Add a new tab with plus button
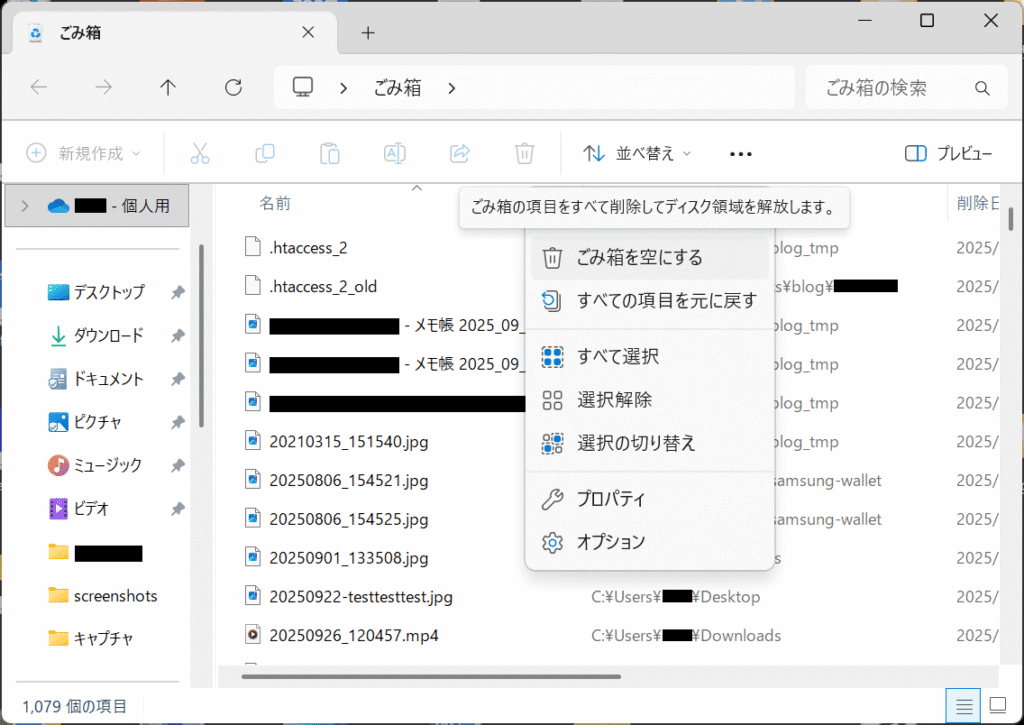Image resolution: width=1024 pixels, height=725 pixels. (x=368, y=33)
